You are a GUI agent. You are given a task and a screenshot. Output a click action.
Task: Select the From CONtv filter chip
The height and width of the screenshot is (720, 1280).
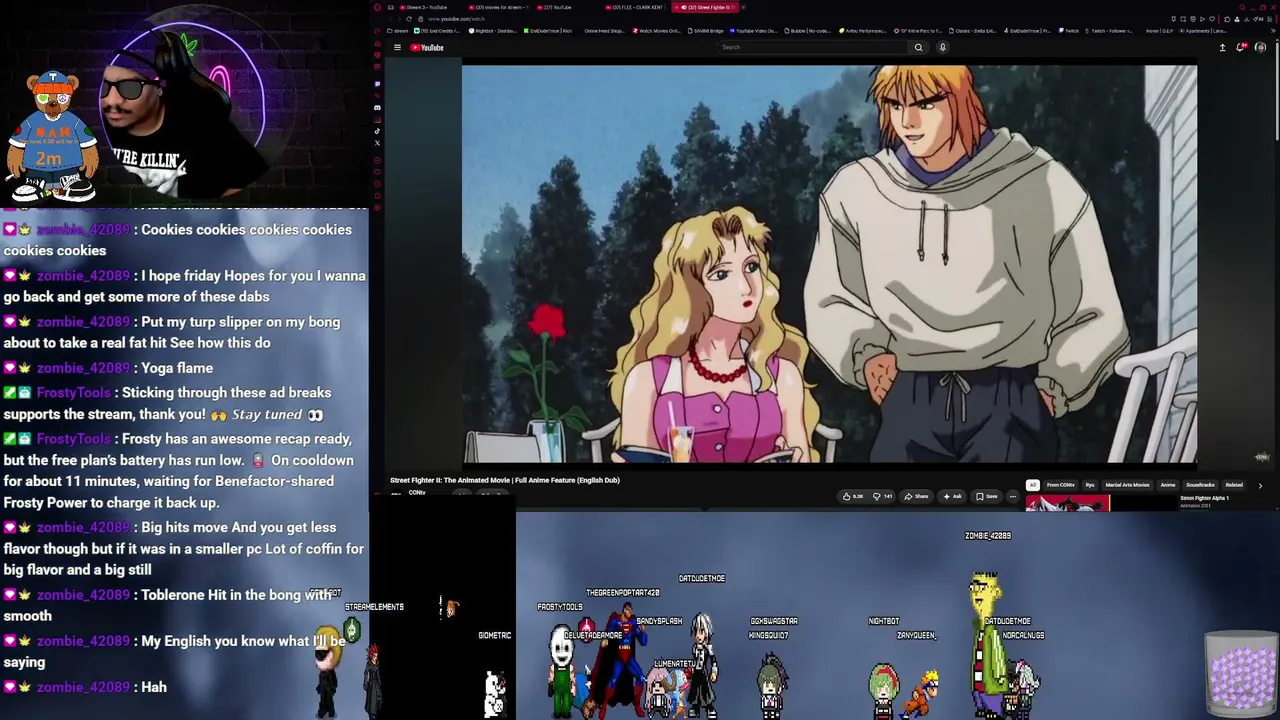[x=1061, y=485]
